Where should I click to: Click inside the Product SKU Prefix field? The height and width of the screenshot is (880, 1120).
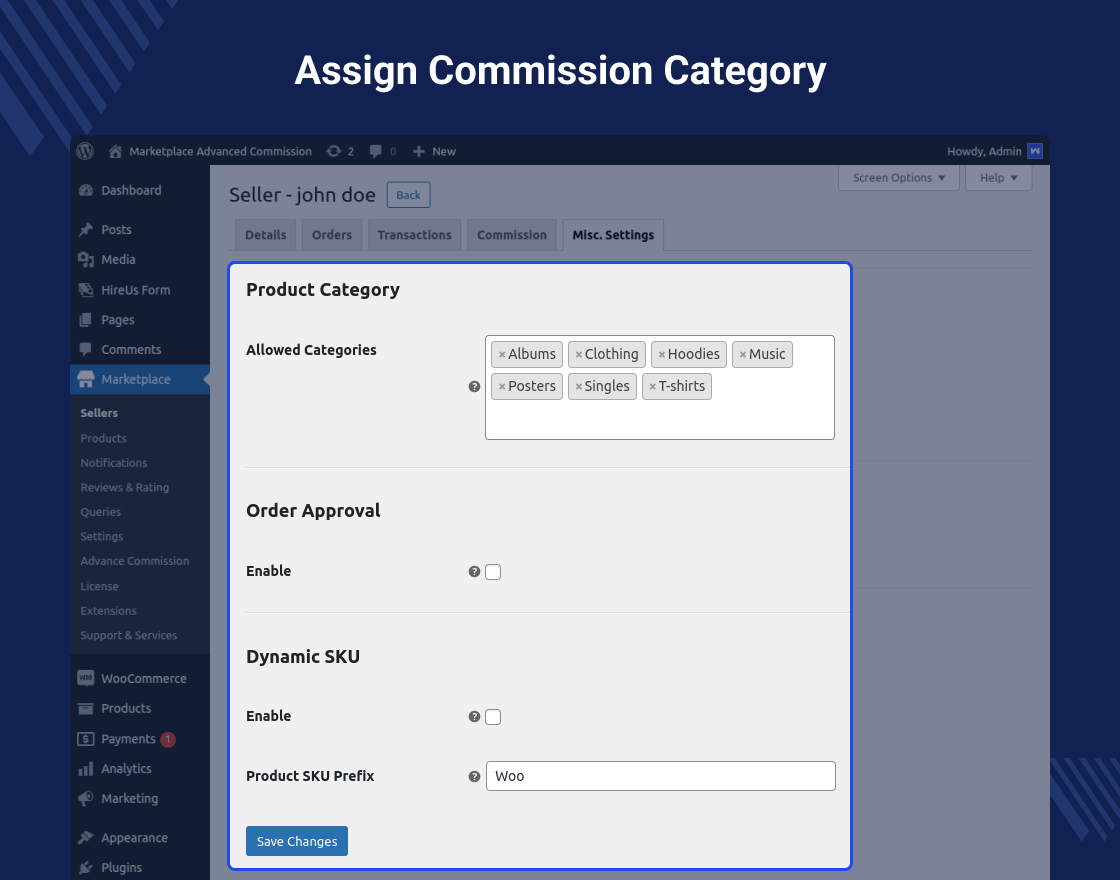660,776
